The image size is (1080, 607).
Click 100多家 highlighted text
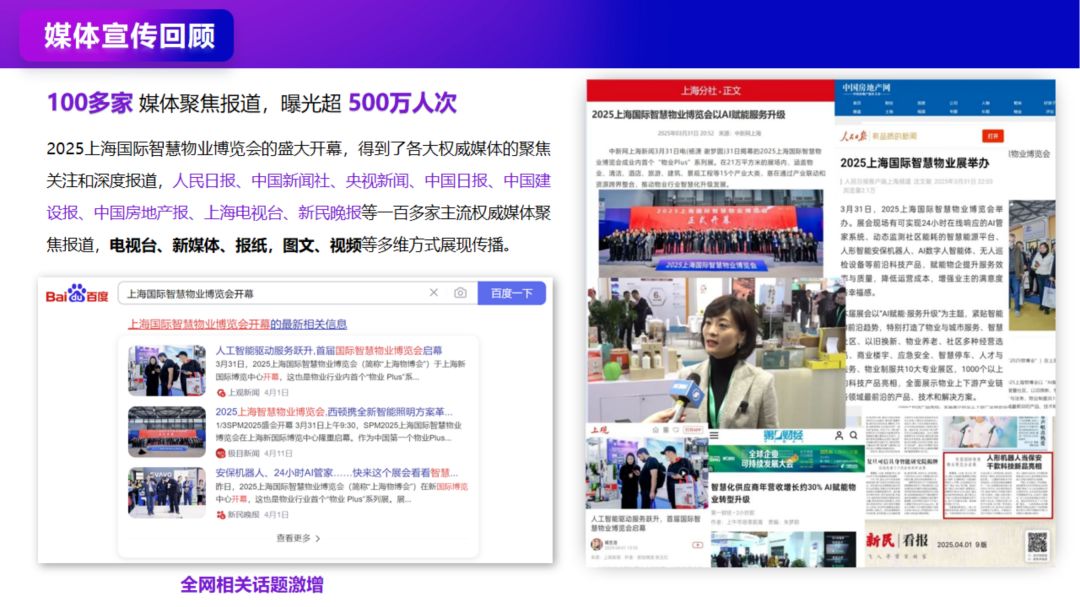[x=90, y=103]
